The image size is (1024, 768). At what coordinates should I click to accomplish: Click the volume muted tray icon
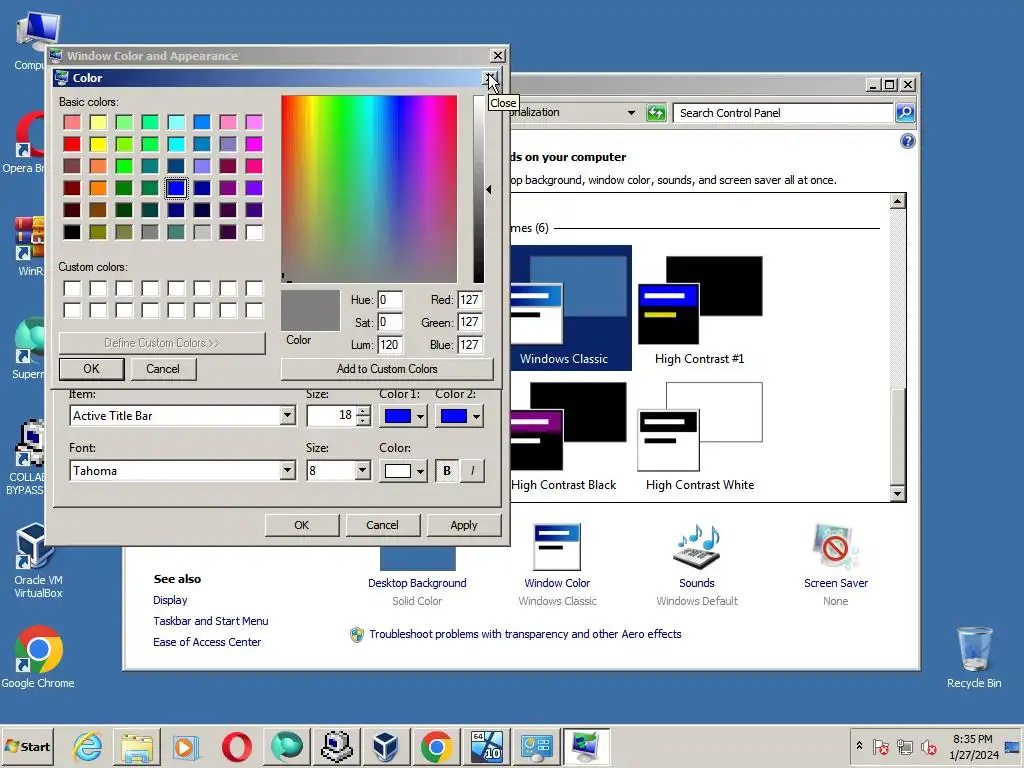[x=928, y=746]
